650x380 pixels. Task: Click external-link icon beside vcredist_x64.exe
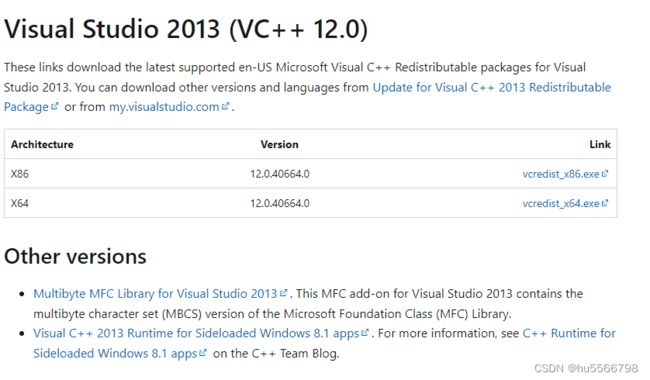pyautogui.click(x=605, y=203)
